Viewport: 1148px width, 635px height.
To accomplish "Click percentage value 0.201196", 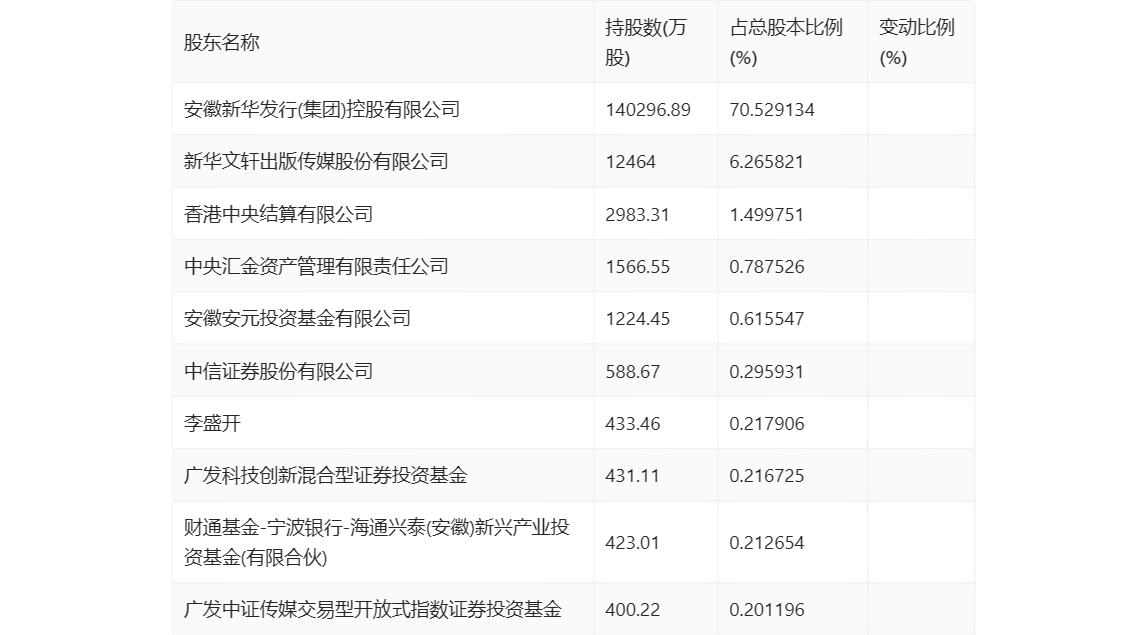I will click(767, 609).
